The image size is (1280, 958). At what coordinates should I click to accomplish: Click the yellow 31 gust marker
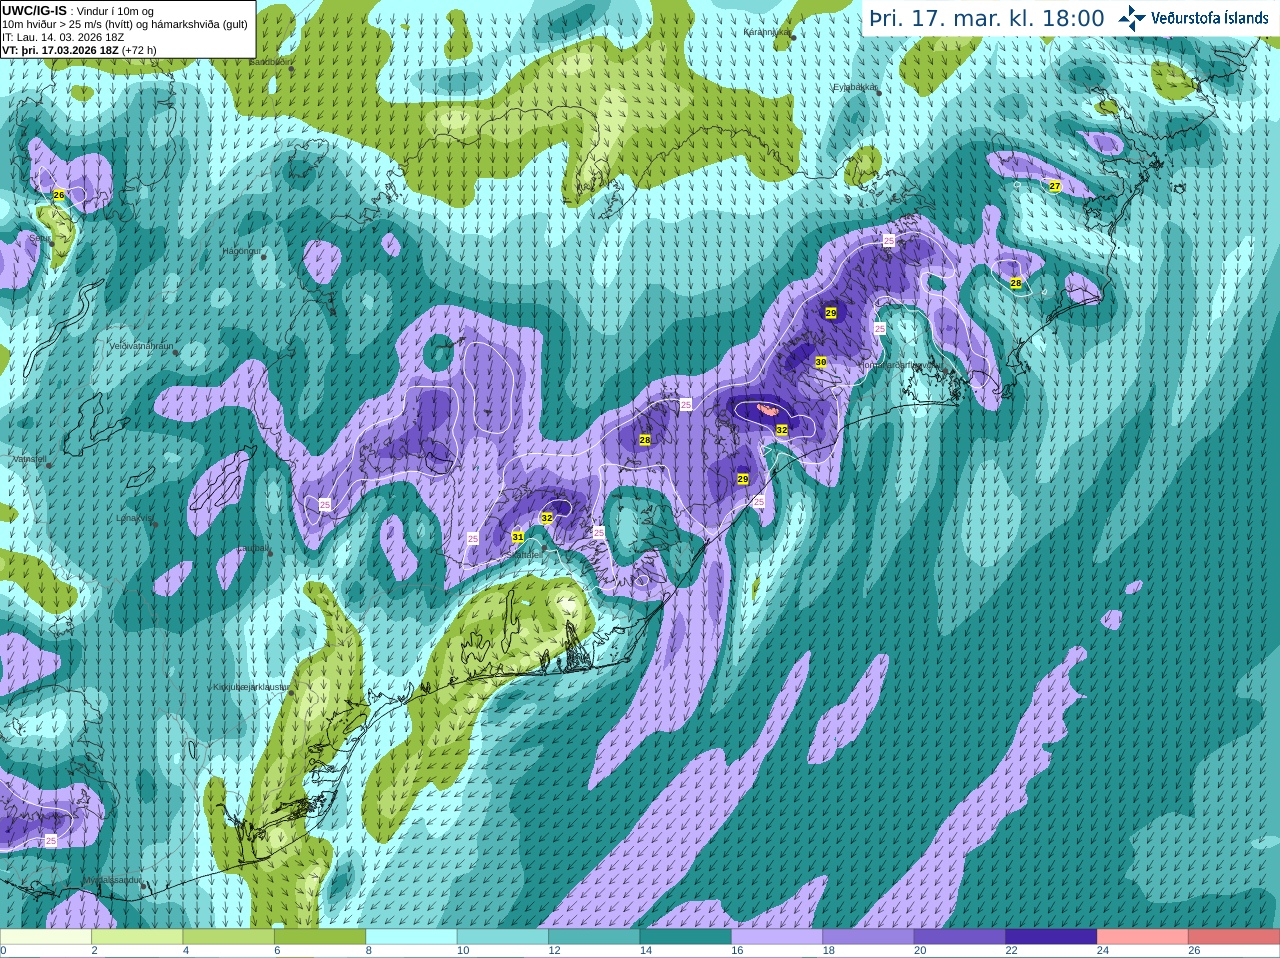point(517,537)
